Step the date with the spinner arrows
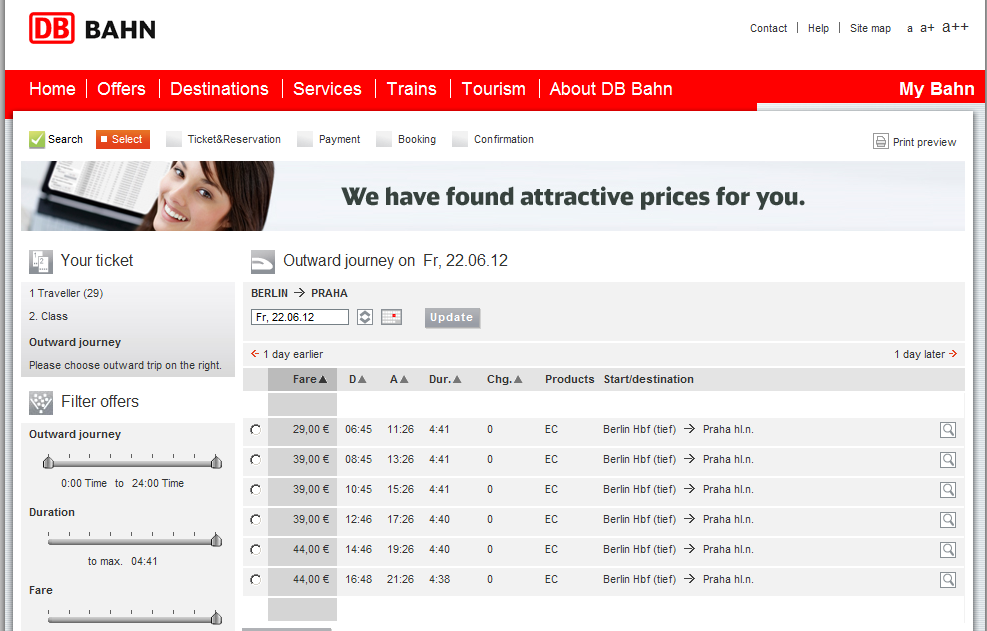 [365, 317]
